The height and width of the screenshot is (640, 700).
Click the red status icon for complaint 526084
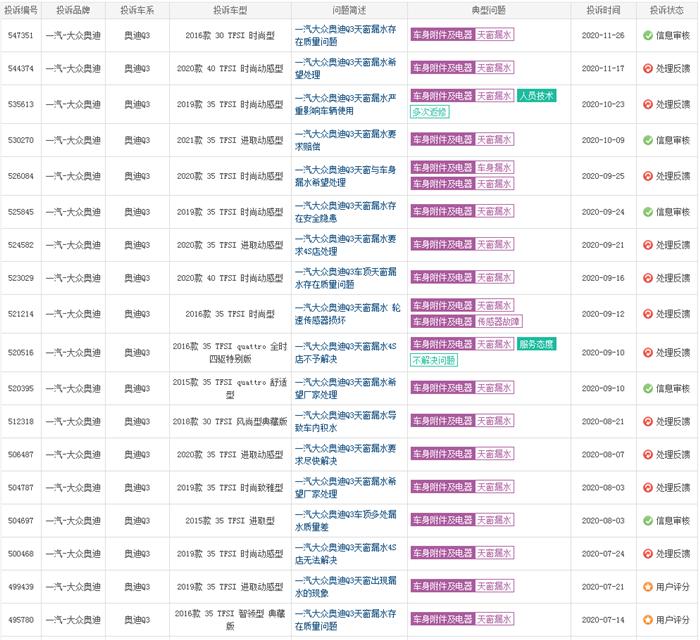coord(648,176)
